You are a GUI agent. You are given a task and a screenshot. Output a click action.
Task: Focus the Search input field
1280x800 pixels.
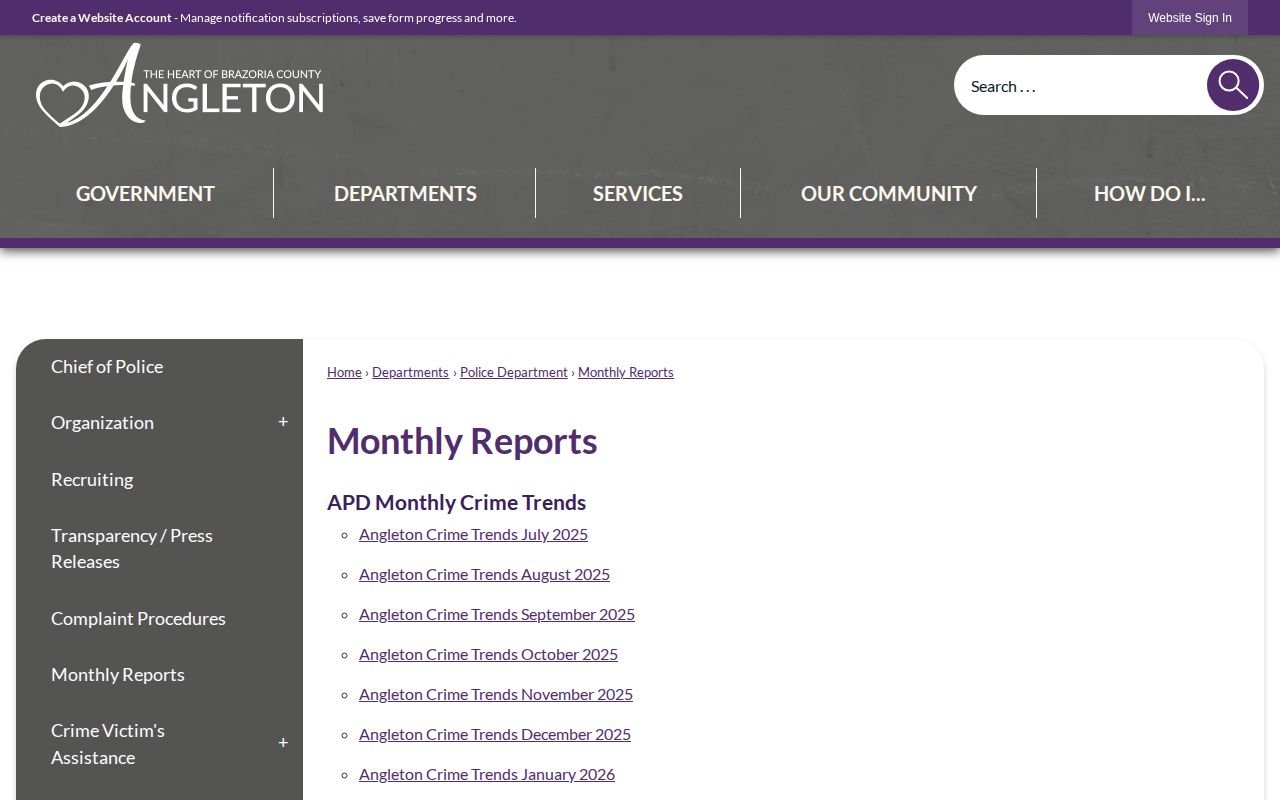tap(1080, 86)
